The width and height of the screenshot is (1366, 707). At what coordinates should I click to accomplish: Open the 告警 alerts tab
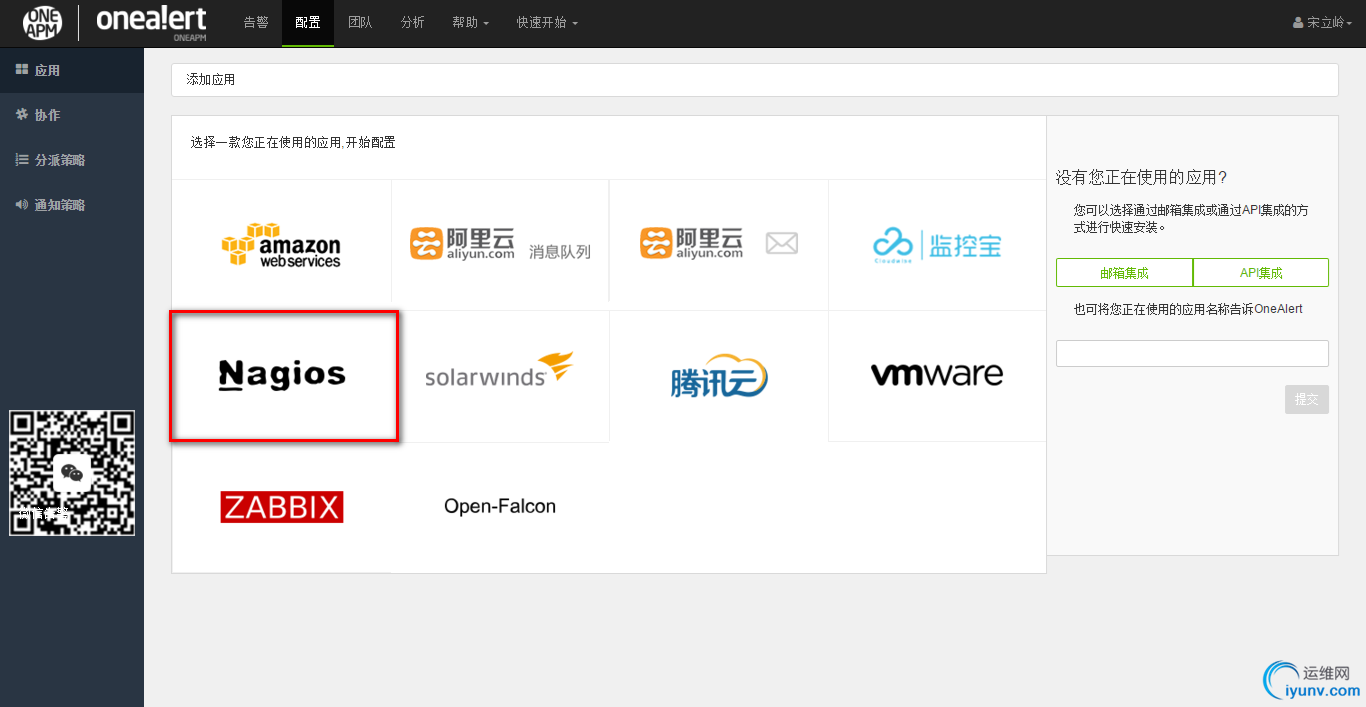256,22
